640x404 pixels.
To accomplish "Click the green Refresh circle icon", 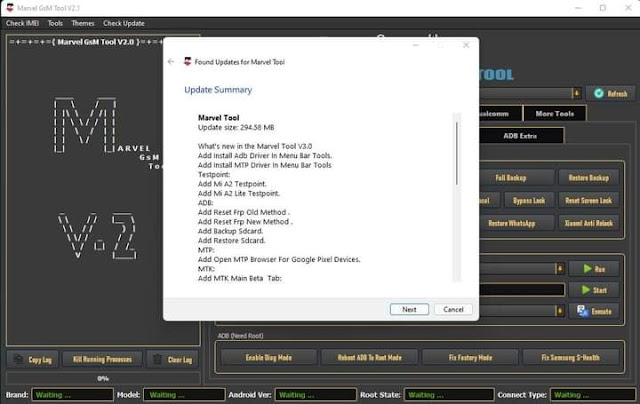I will 598,93.
